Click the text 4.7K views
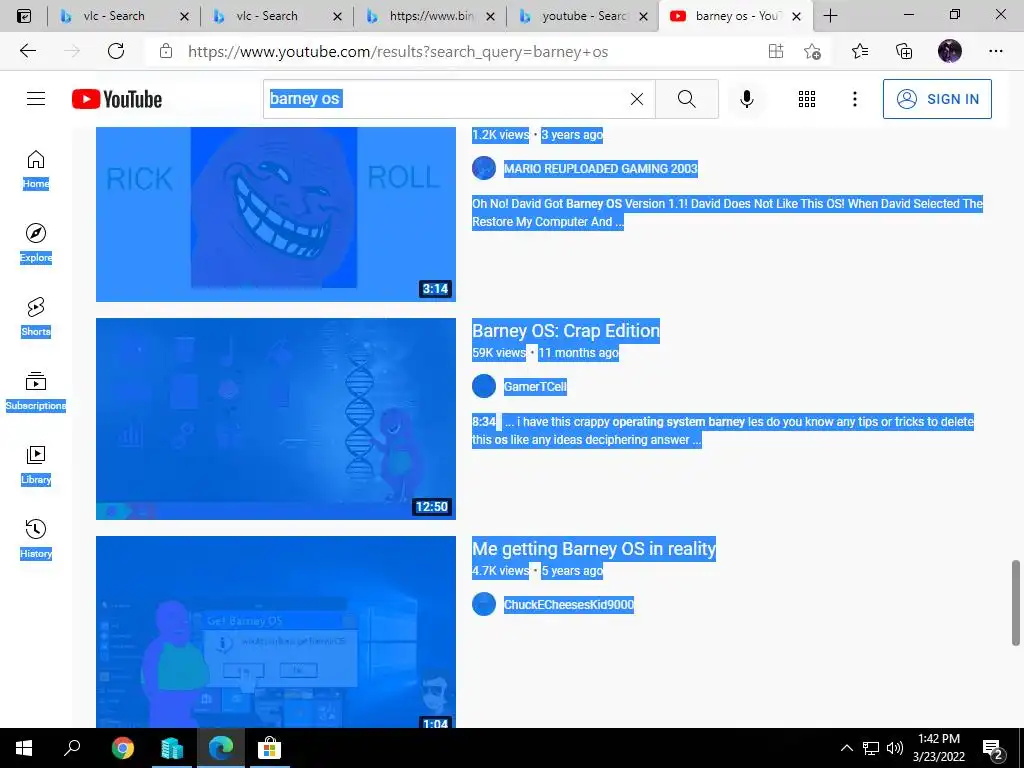 pyautogui.click(x=501, y=571)
